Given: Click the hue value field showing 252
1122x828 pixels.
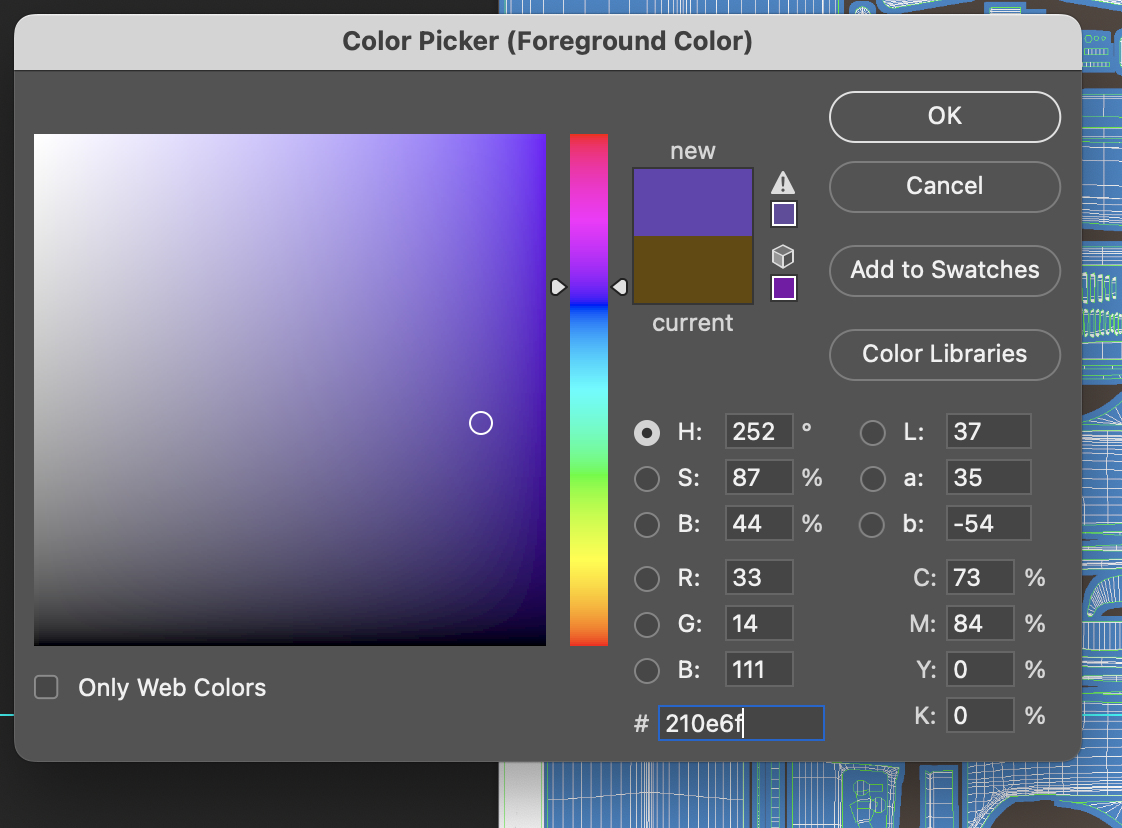Looking at the screenshot, I should 758,432.
